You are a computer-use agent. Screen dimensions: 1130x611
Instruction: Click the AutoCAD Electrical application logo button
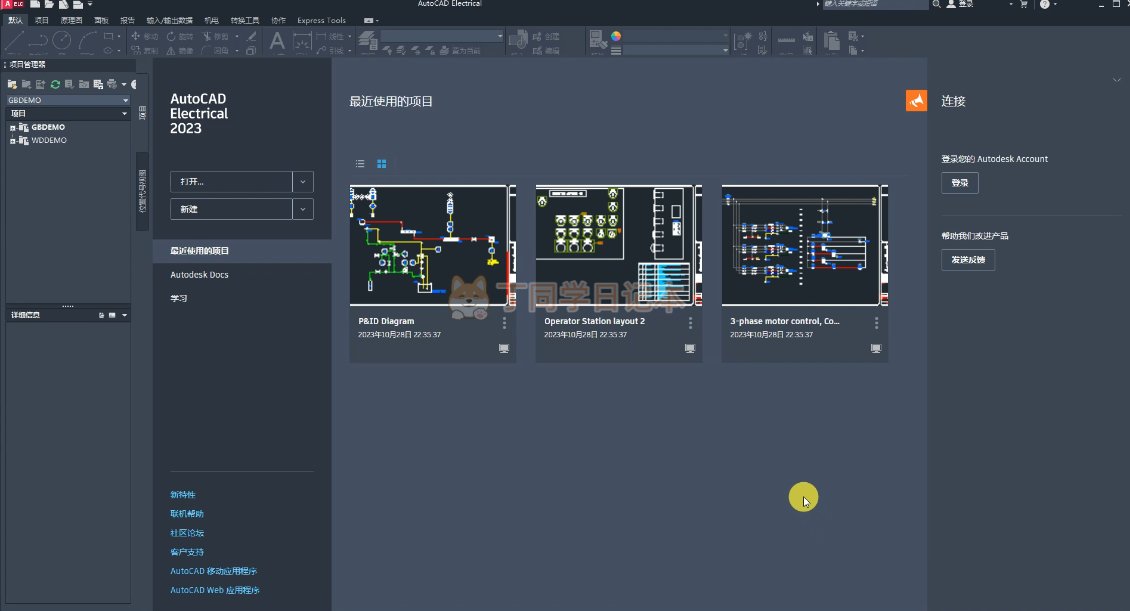[x=12, y=5]
